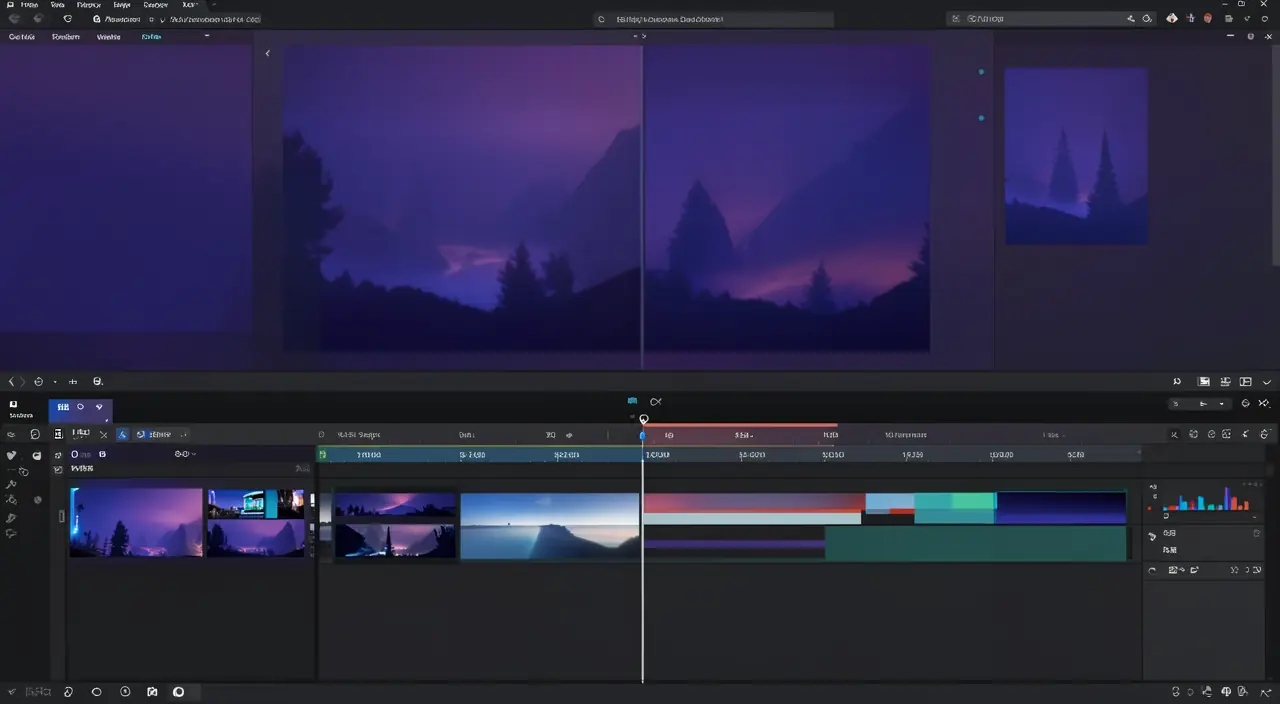Go back with the browser back arrow

pyautogui.click(x=13, y=19)
